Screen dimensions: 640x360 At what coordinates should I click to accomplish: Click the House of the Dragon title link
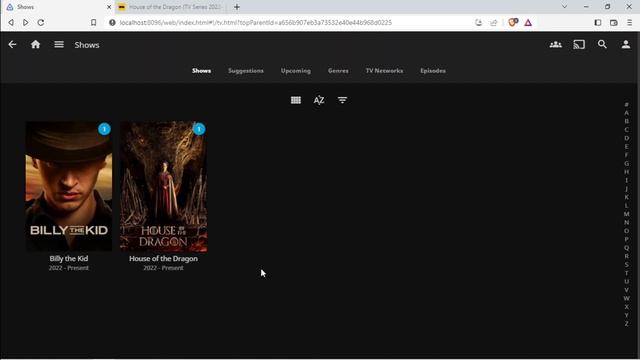coord(163,258)
